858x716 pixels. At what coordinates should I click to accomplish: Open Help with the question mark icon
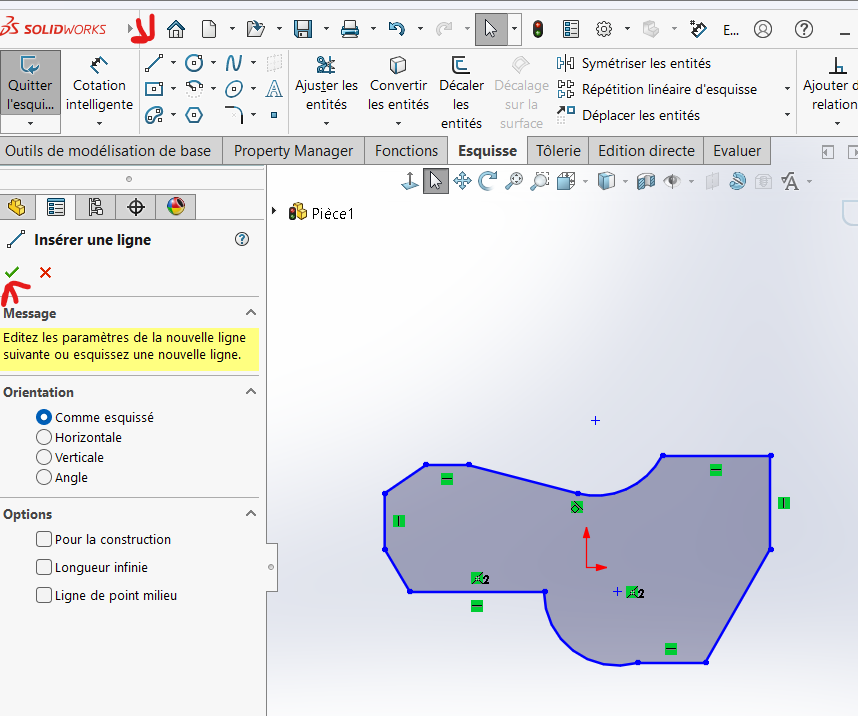804,28
